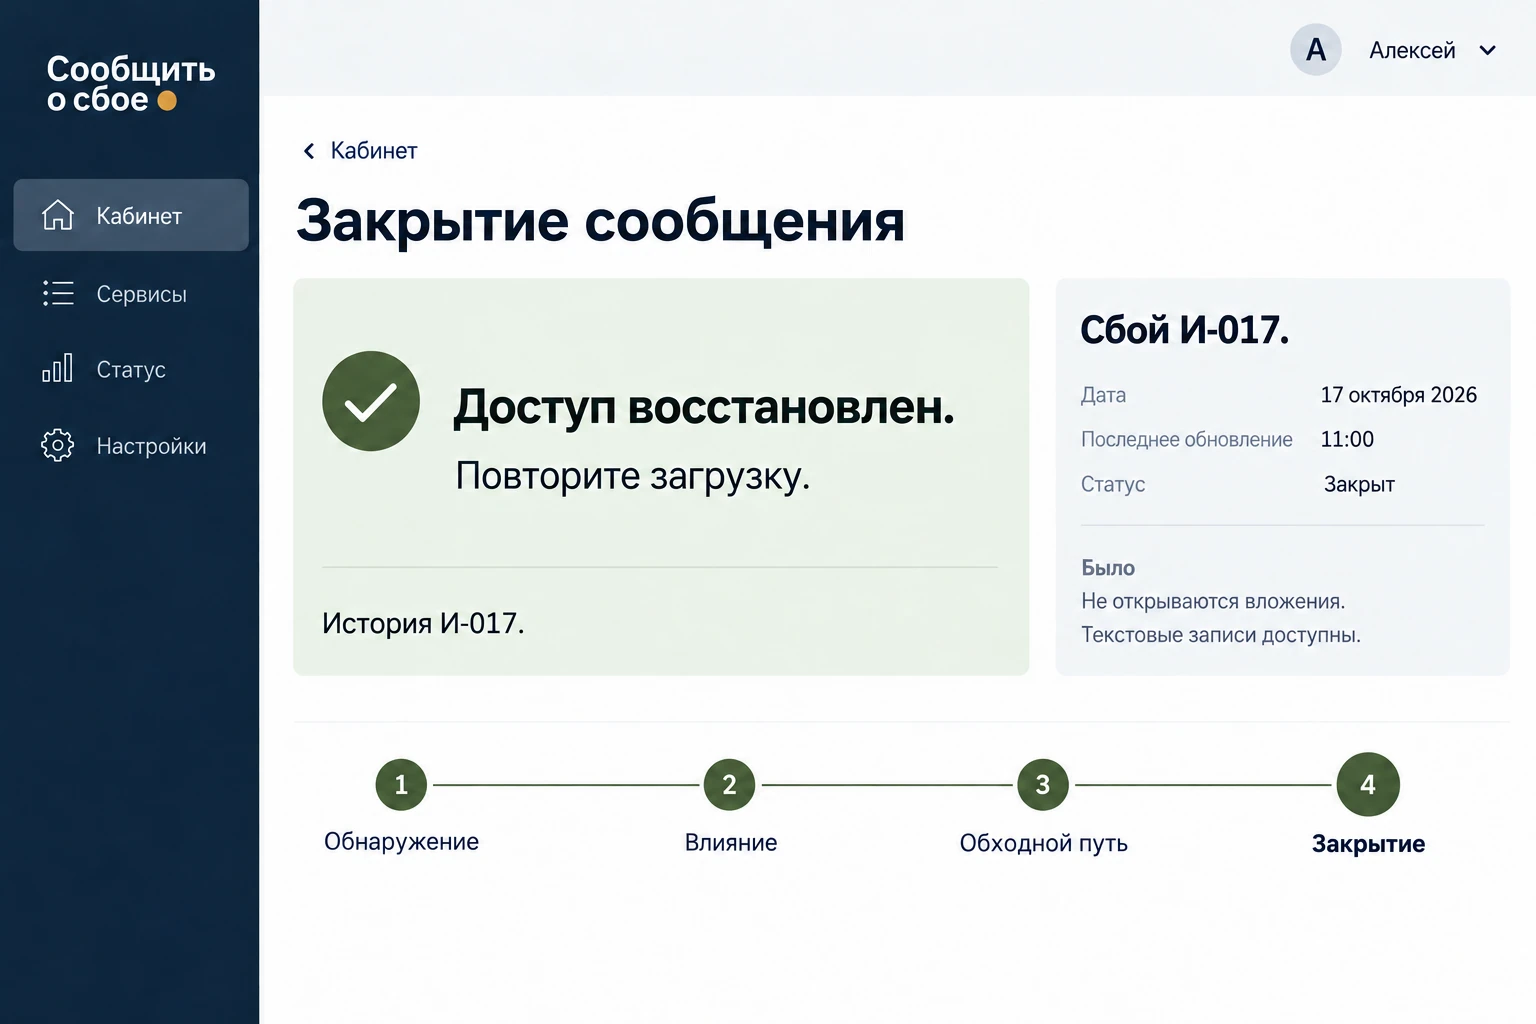Click the Текстовые записи доступны. text
Screen dimensions: 1536x1024
click(x=1221, y=635)
